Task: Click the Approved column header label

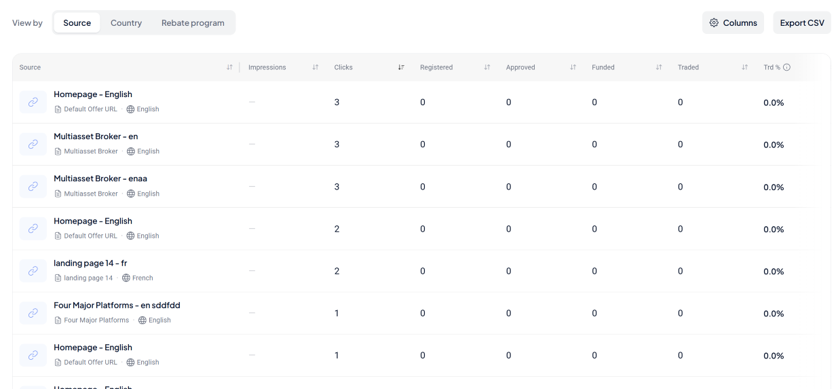Action: [x=521, y=67]
